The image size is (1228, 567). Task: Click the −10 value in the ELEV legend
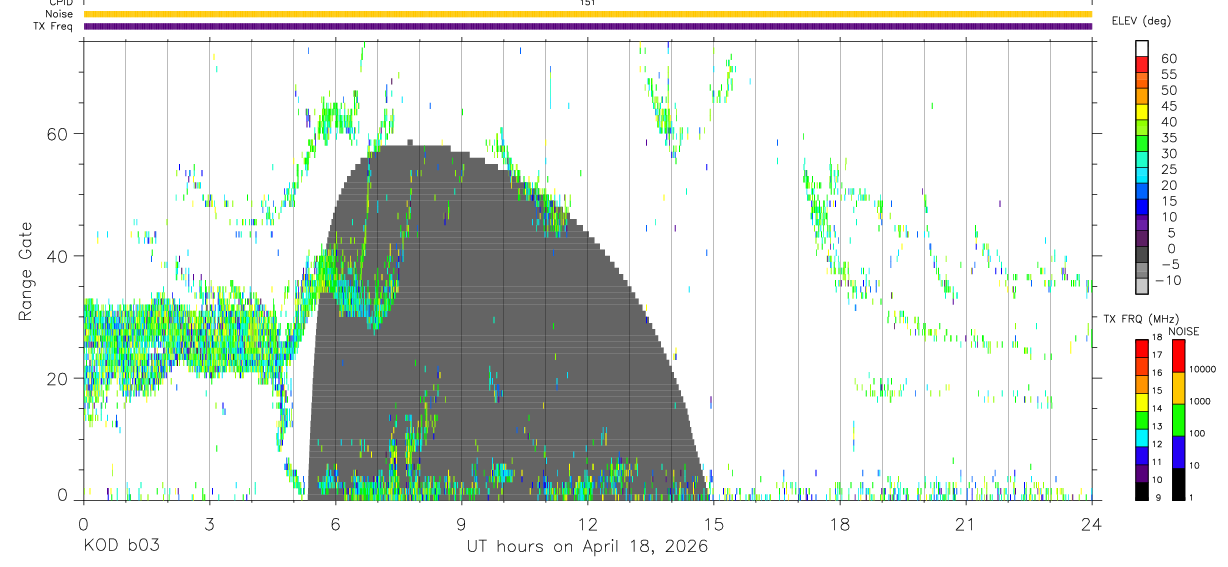pyautogui.click(x=1168, y=280)
